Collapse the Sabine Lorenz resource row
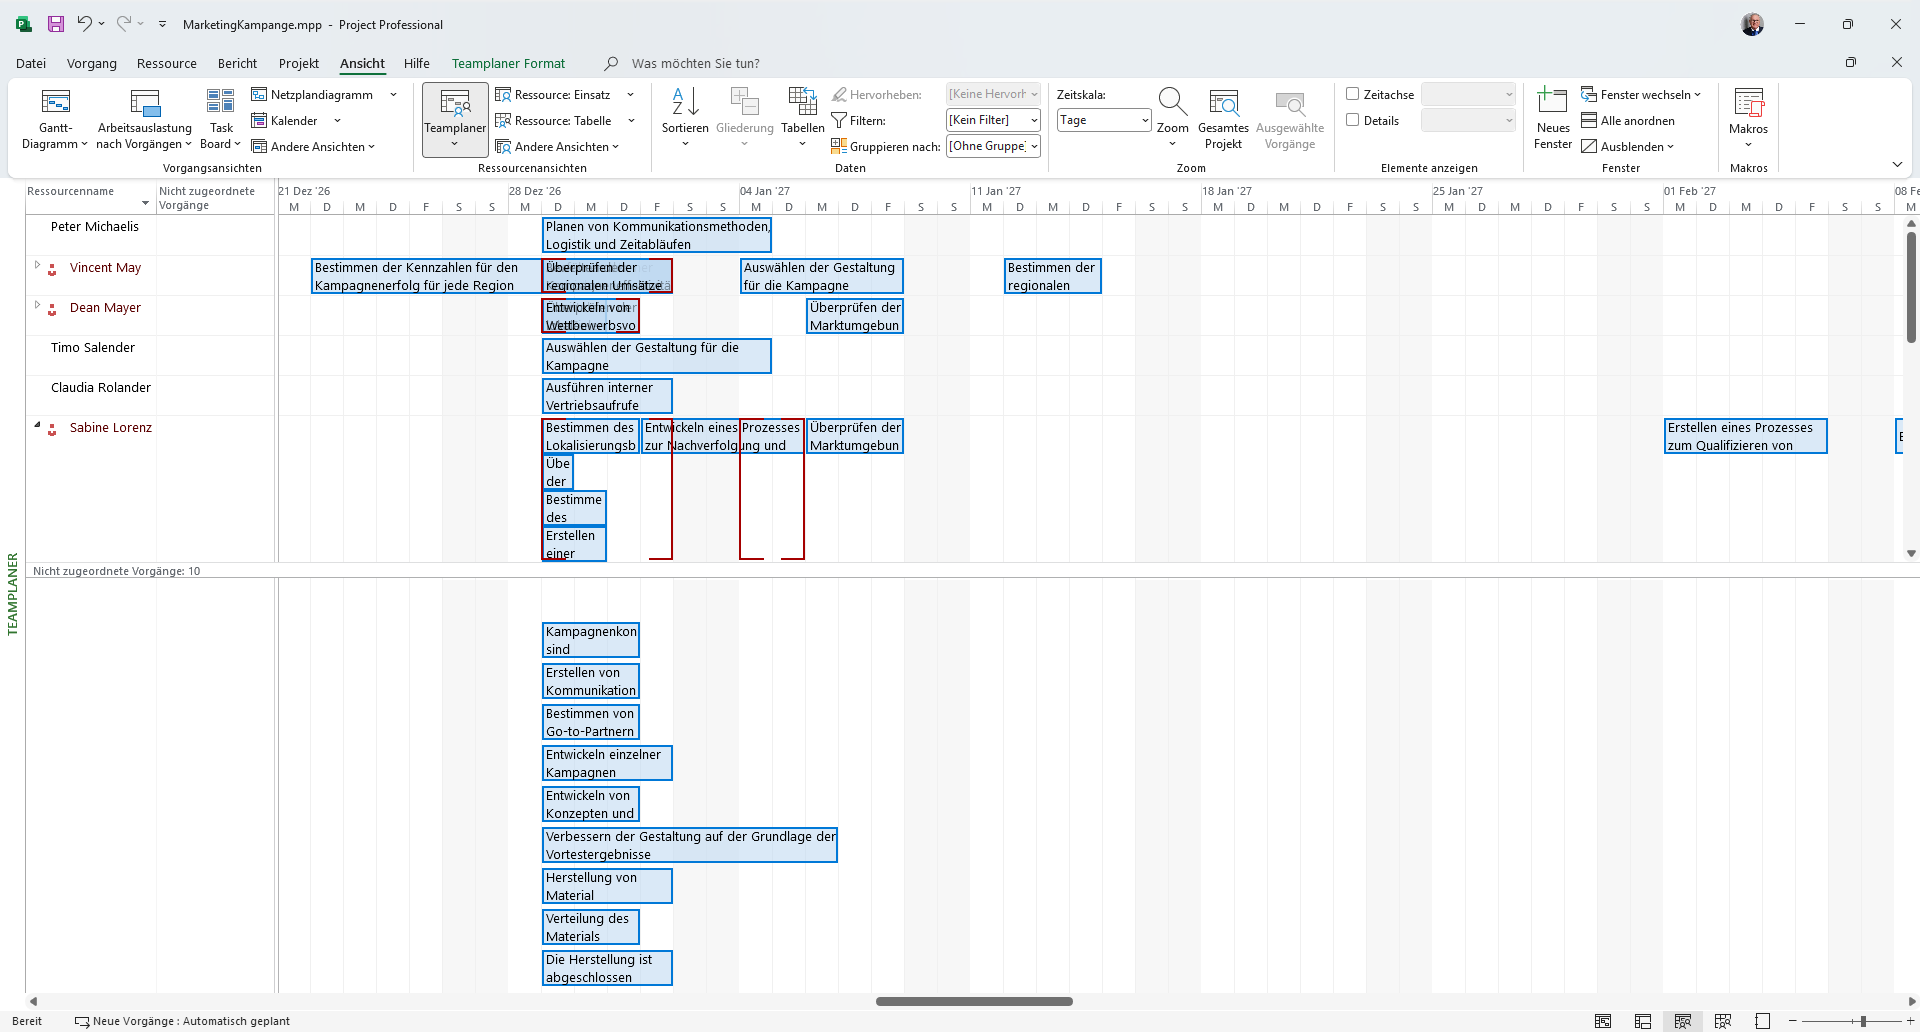This screenshot has height=1032, width=1920. pyautogui.click(x=38, y=426)
